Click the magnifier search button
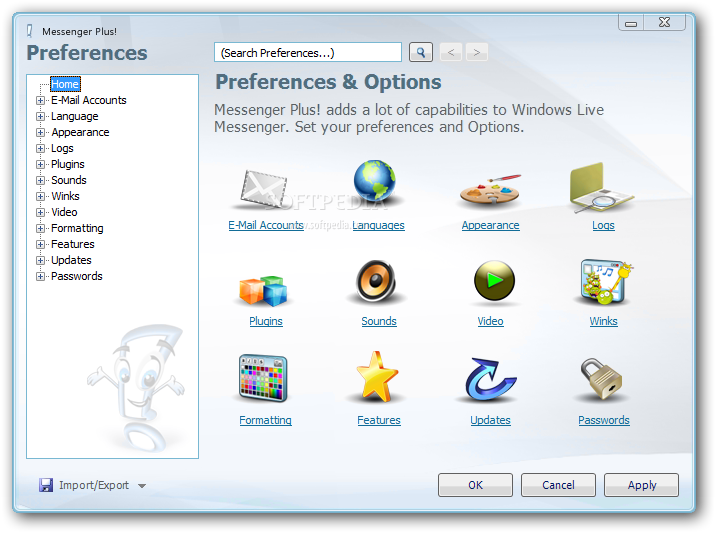The image size is (716, 533). tap(421, 53)
